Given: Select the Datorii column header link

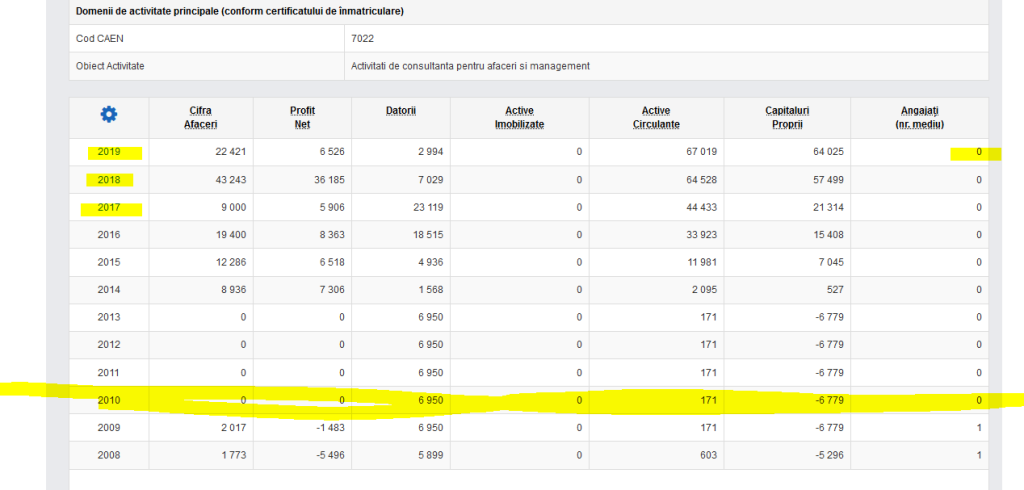Looking at the screenshot, I should (x=400, y=110).
